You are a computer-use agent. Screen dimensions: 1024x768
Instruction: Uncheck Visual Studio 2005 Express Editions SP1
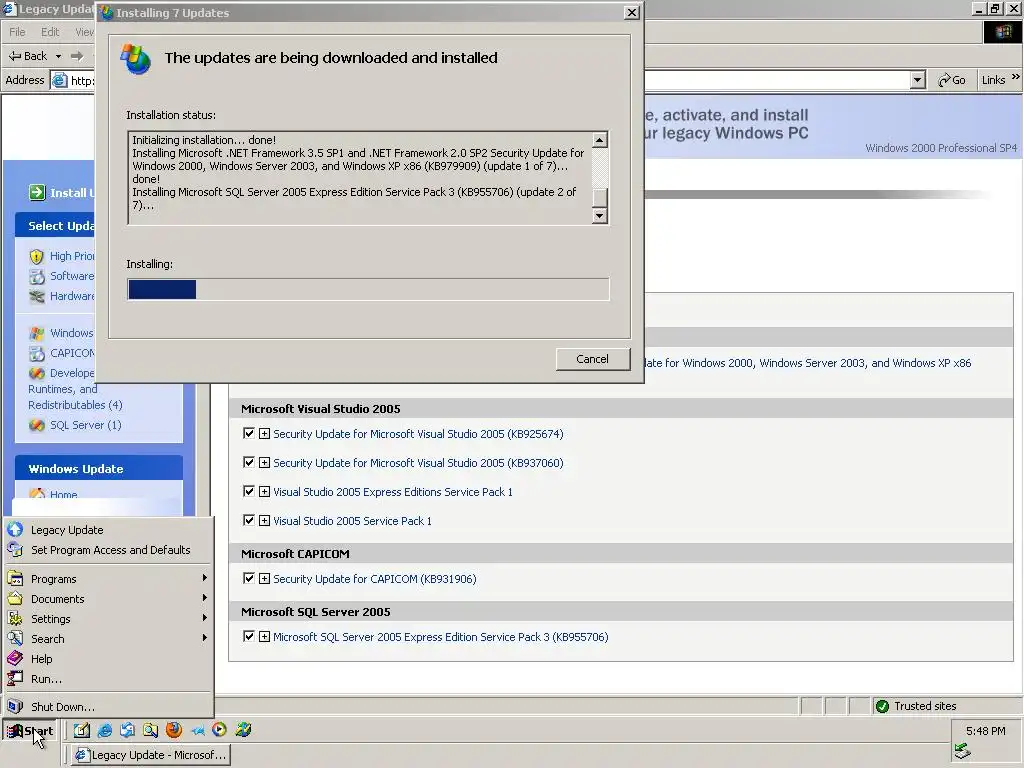[248, 491]
